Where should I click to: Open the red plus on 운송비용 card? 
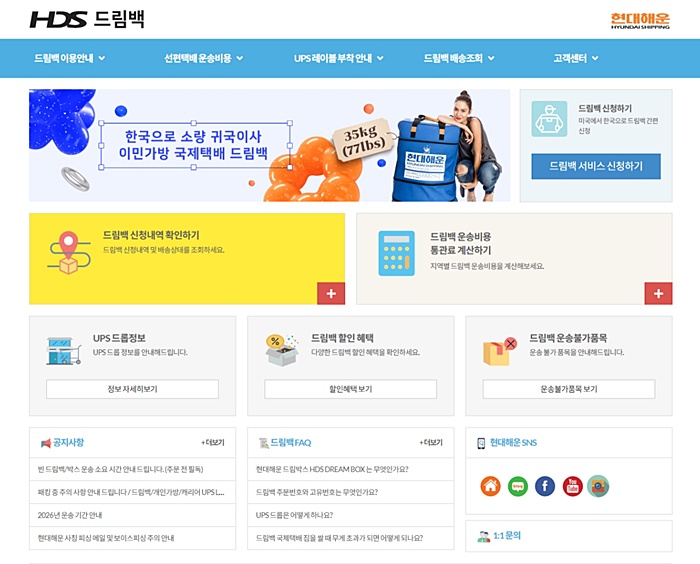pyautogui.click(x=658, y=293)
